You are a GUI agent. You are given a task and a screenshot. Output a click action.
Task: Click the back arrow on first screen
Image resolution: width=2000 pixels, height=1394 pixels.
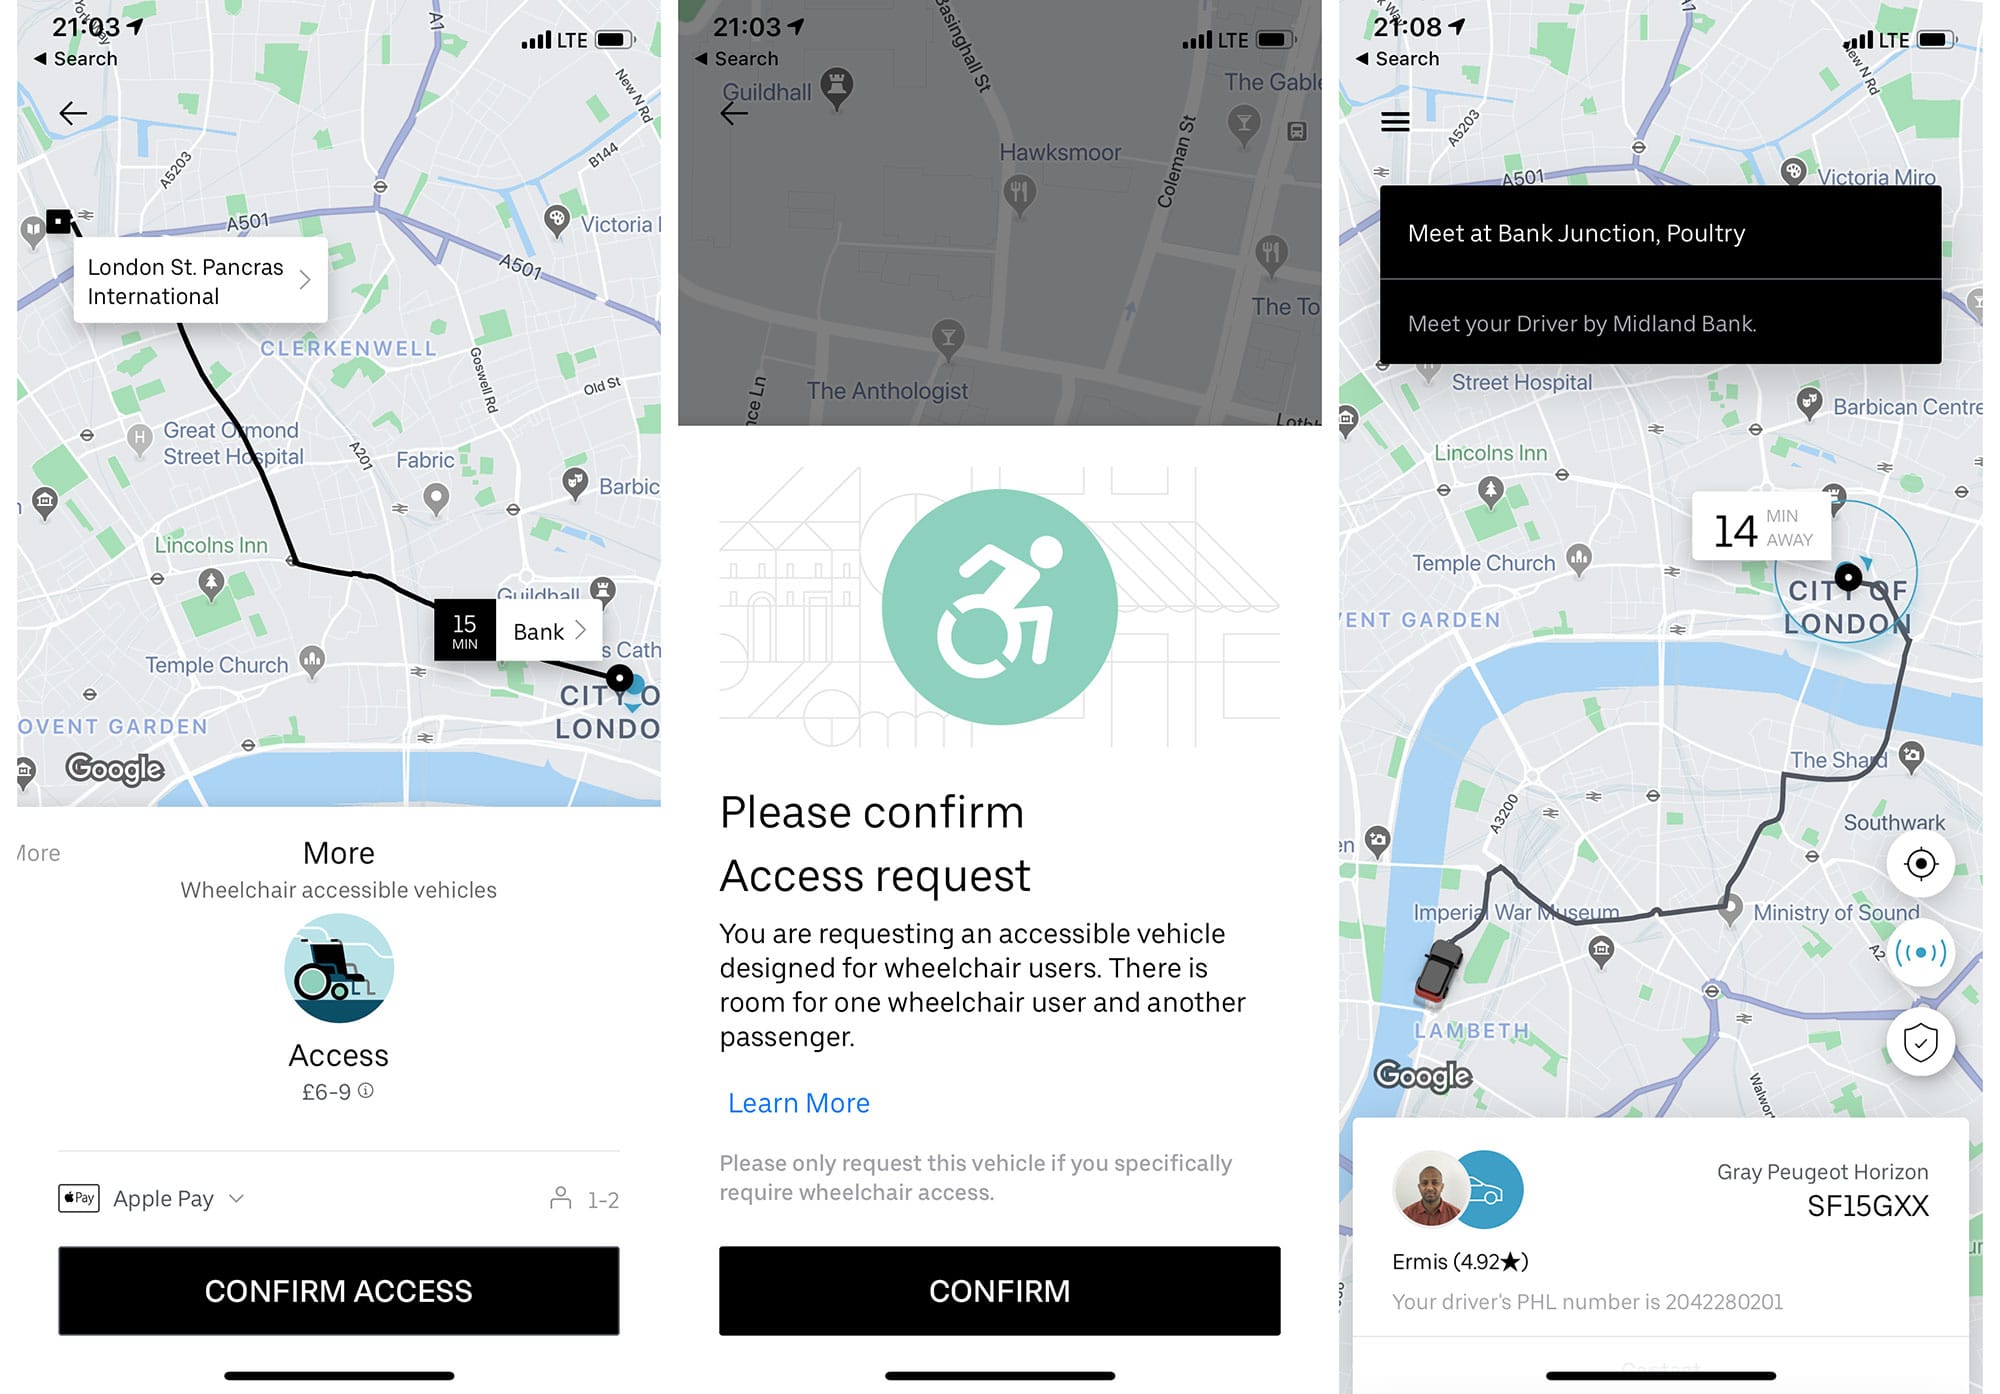click(73, 114)
